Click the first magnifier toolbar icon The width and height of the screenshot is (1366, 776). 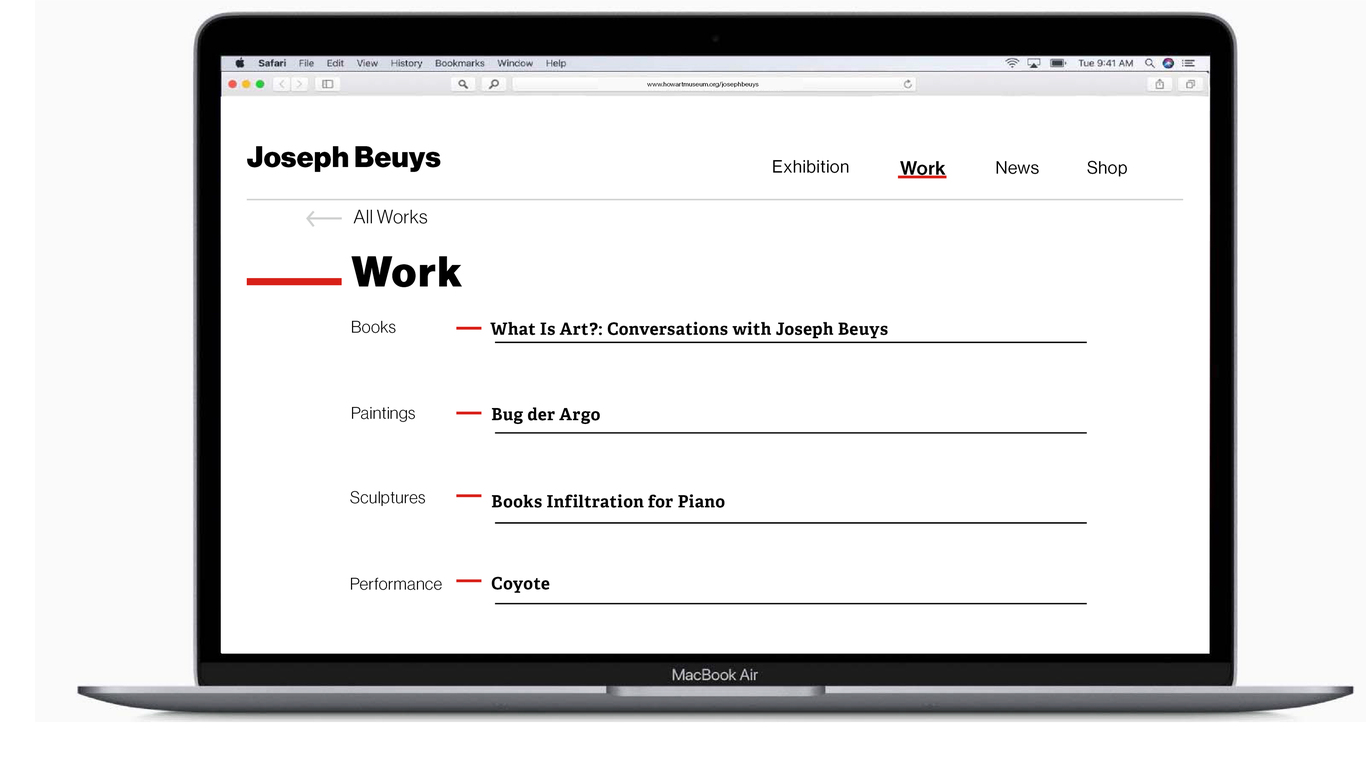click(463, 84)
